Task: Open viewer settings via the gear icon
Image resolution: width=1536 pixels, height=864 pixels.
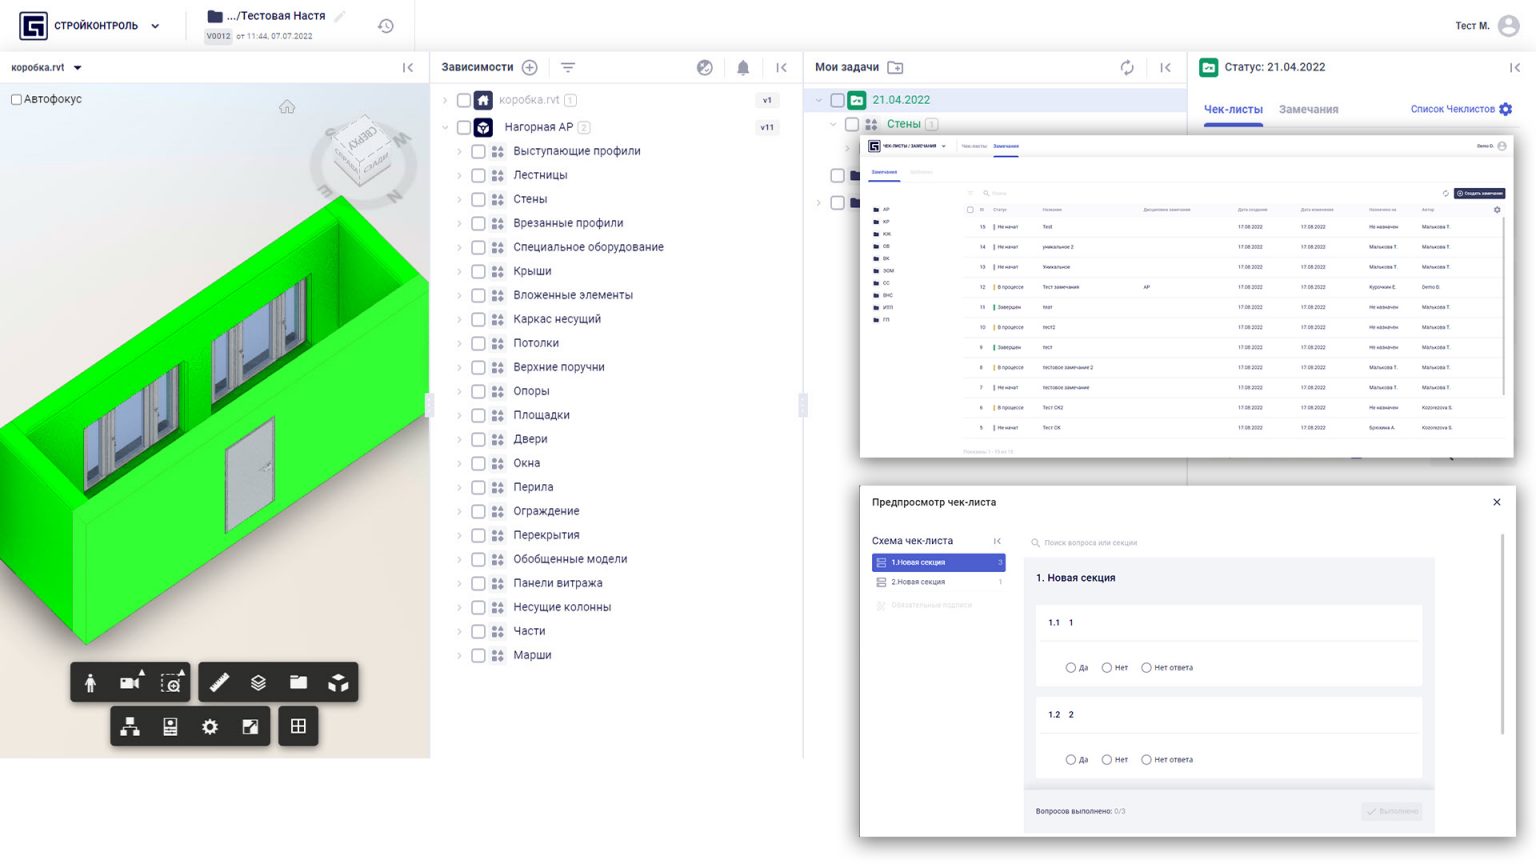Action: (210, 727)
